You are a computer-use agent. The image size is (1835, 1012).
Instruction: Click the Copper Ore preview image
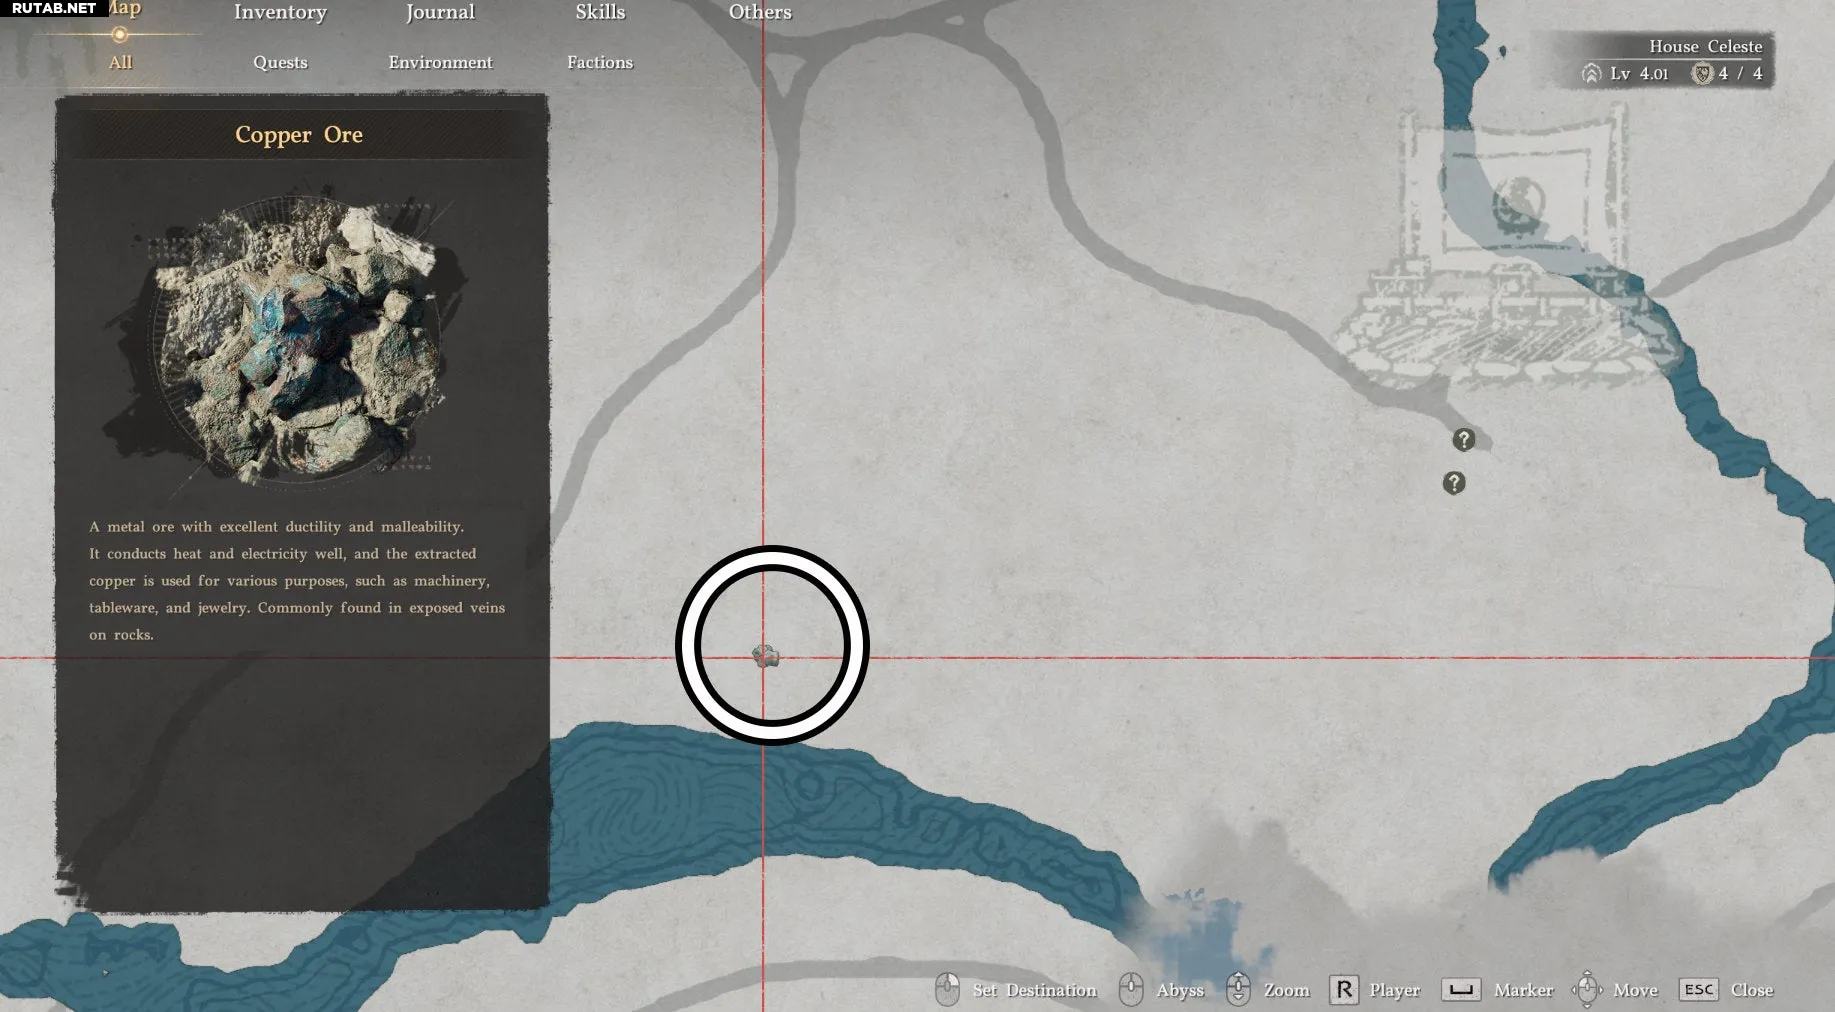tap(299, 340)
